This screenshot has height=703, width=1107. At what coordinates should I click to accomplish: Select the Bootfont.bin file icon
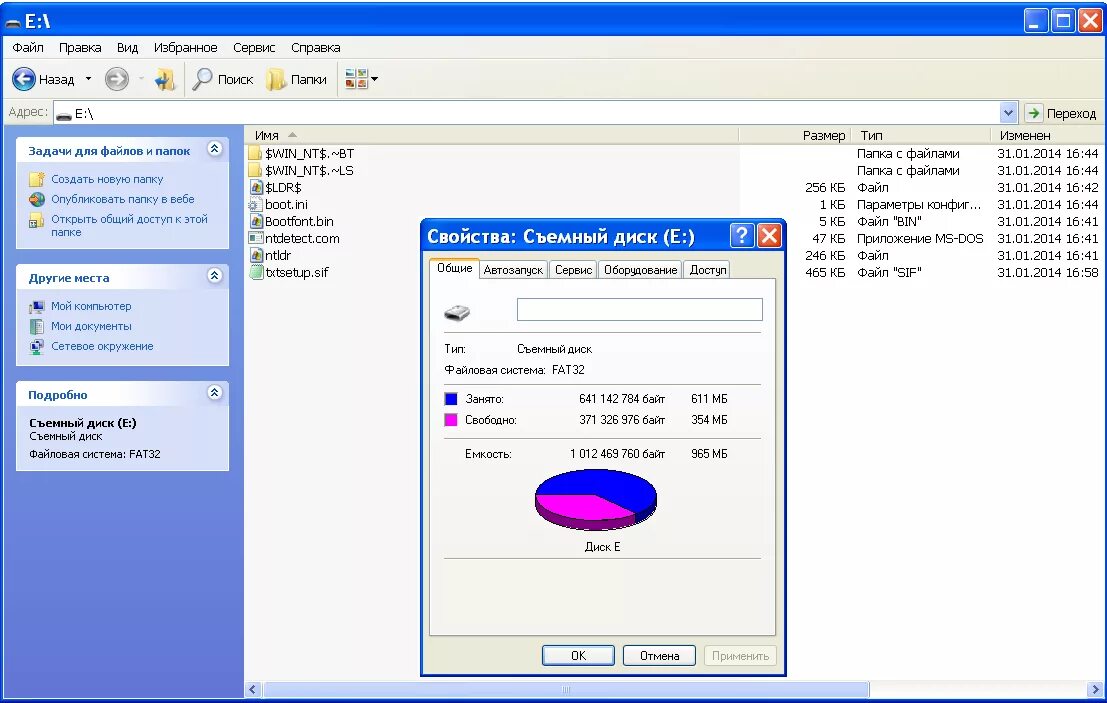pyautogui.click(x=256, y=221)
